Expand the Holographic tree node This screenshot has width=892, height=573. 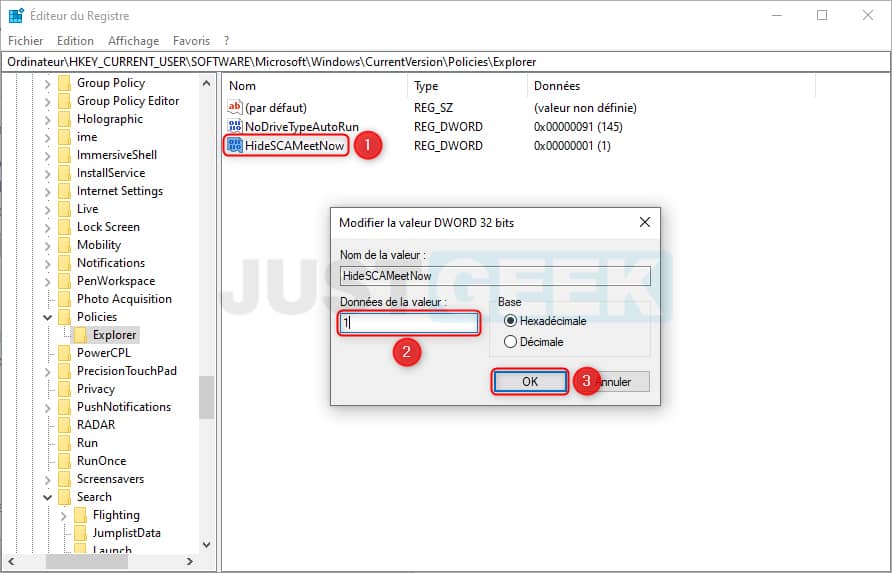[48, 119]
